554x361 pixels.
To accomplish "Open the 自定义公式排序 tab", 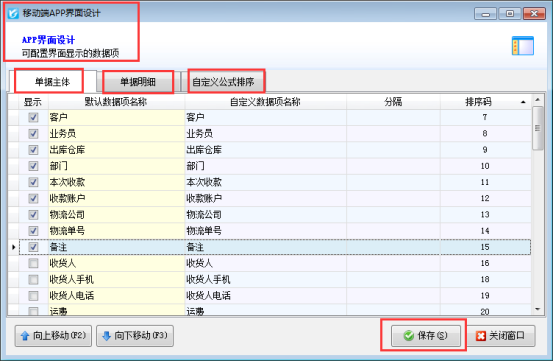I will pos(223,82).
